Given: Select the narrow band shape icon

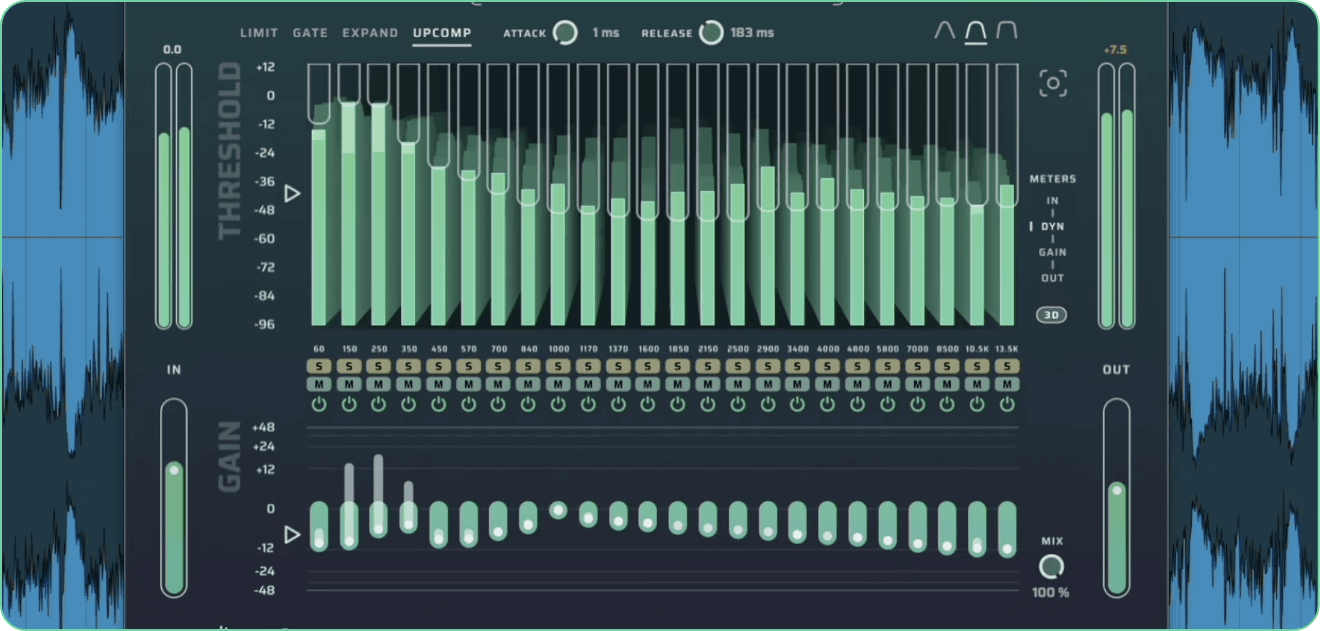Looking at the screenshot, I should 945,32.
